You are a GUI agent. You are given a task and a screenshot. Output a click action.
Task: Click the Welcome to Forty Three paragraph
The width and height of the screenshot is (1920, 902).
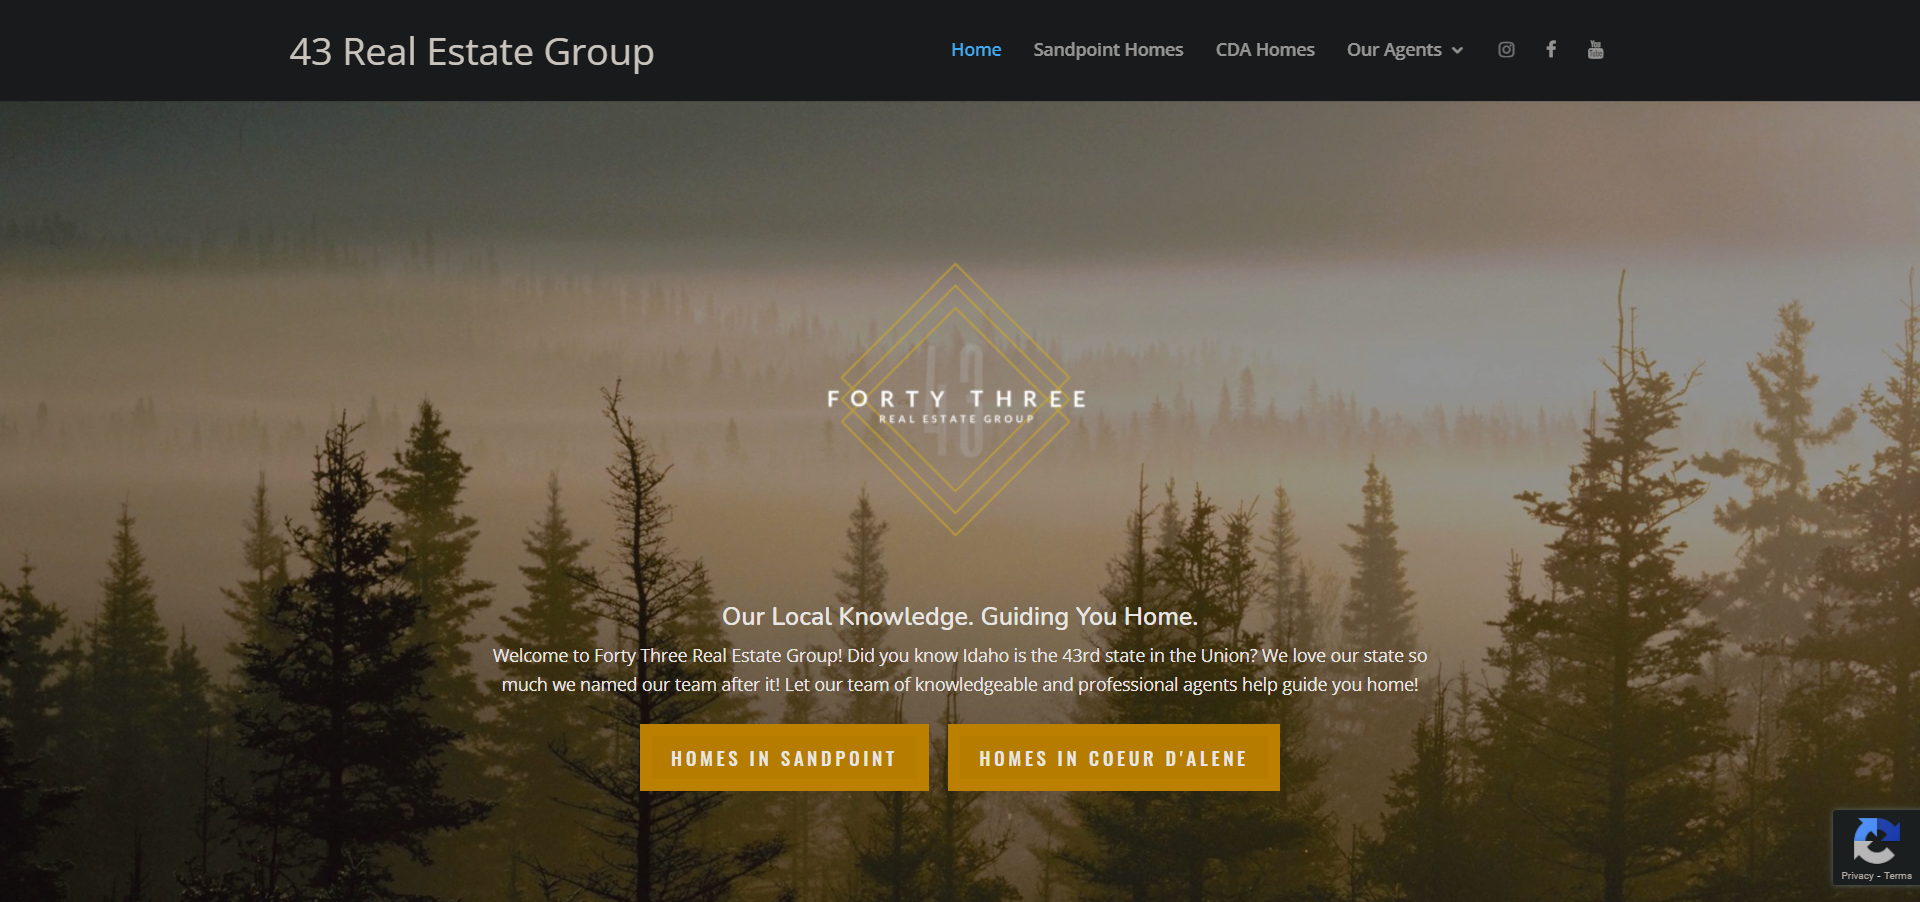(x=960, y=670)
